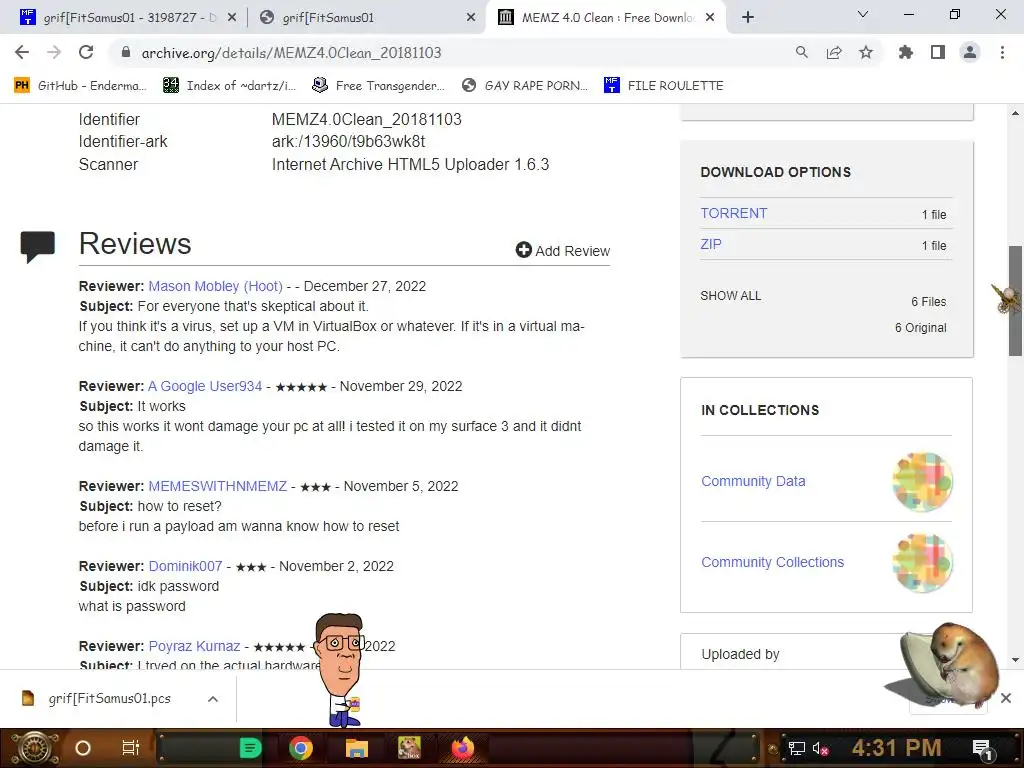Click the cartoon man with glasses overlay

pos(338,669)
